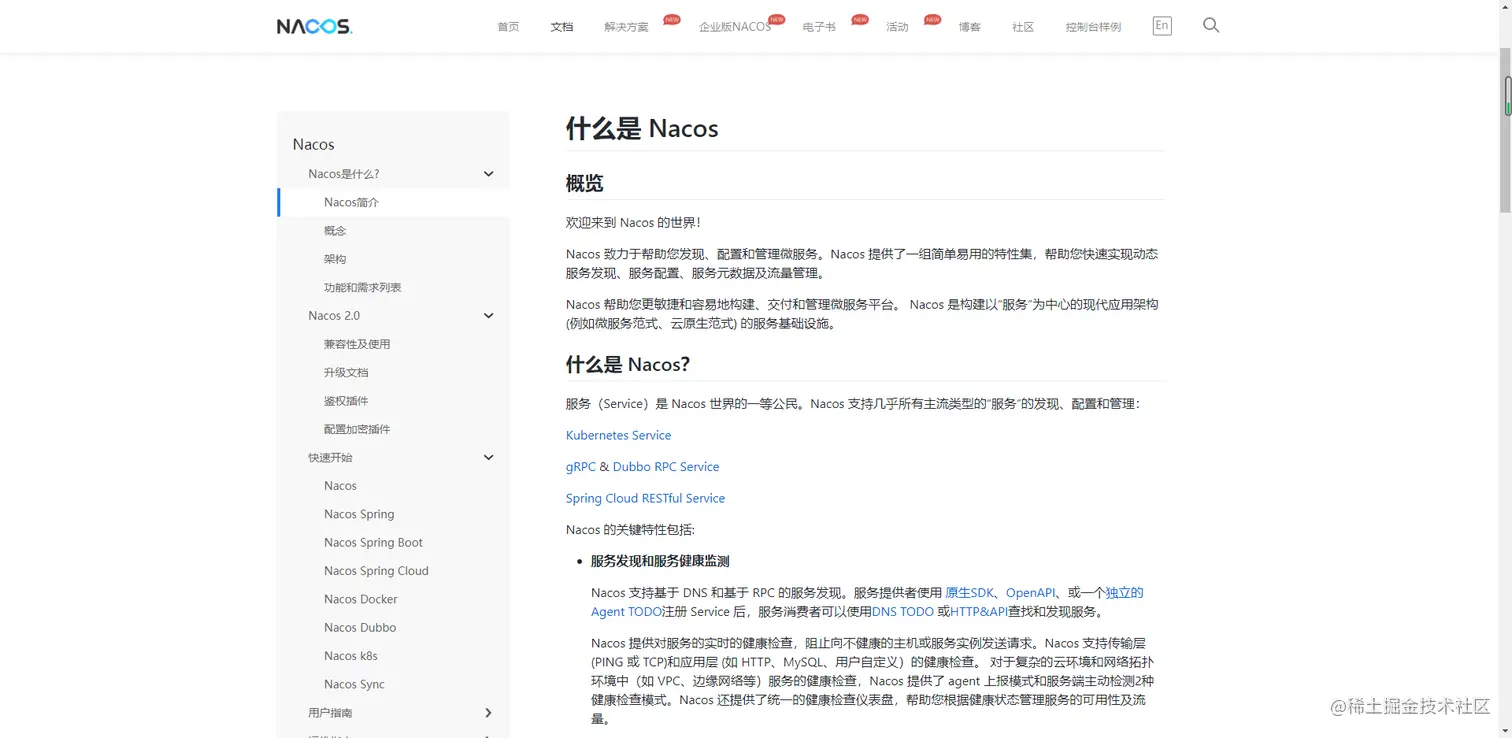Go to 首页 in top navigation
This screenshot has height=738, width=1512.
[x=508, y=27]
